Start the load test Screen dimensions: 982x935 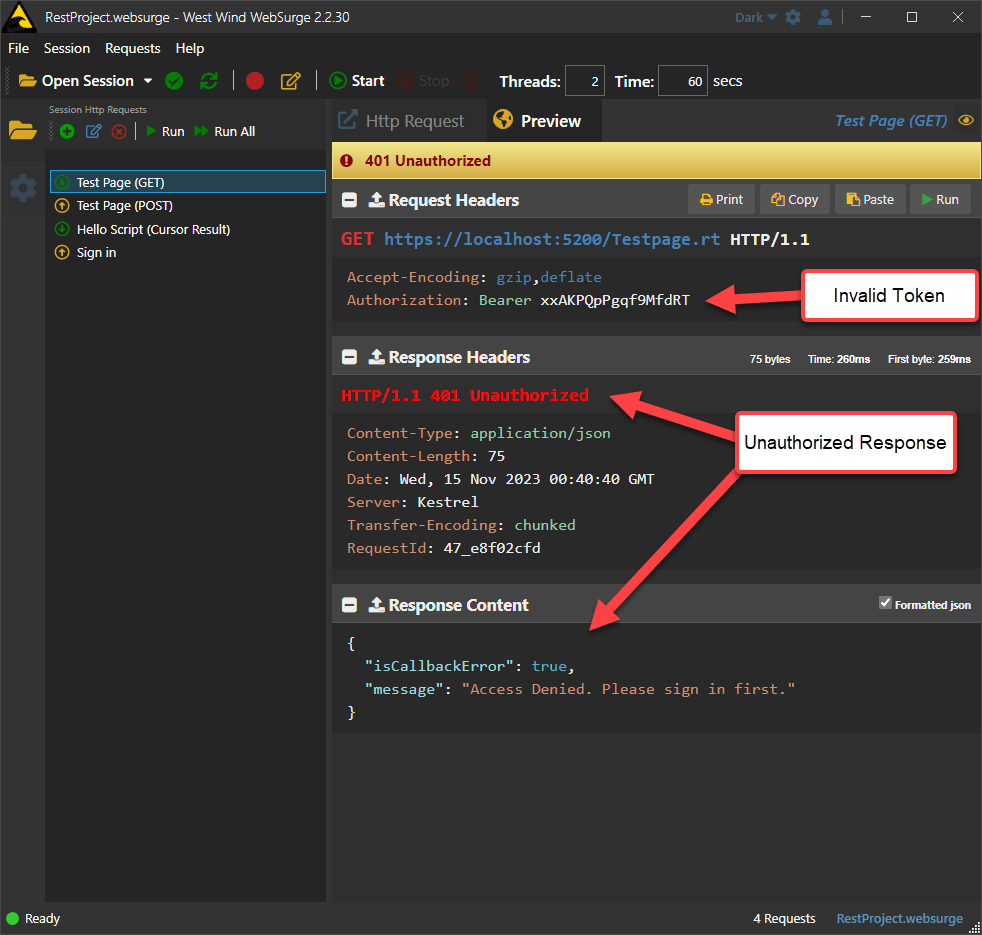[357, 81]
